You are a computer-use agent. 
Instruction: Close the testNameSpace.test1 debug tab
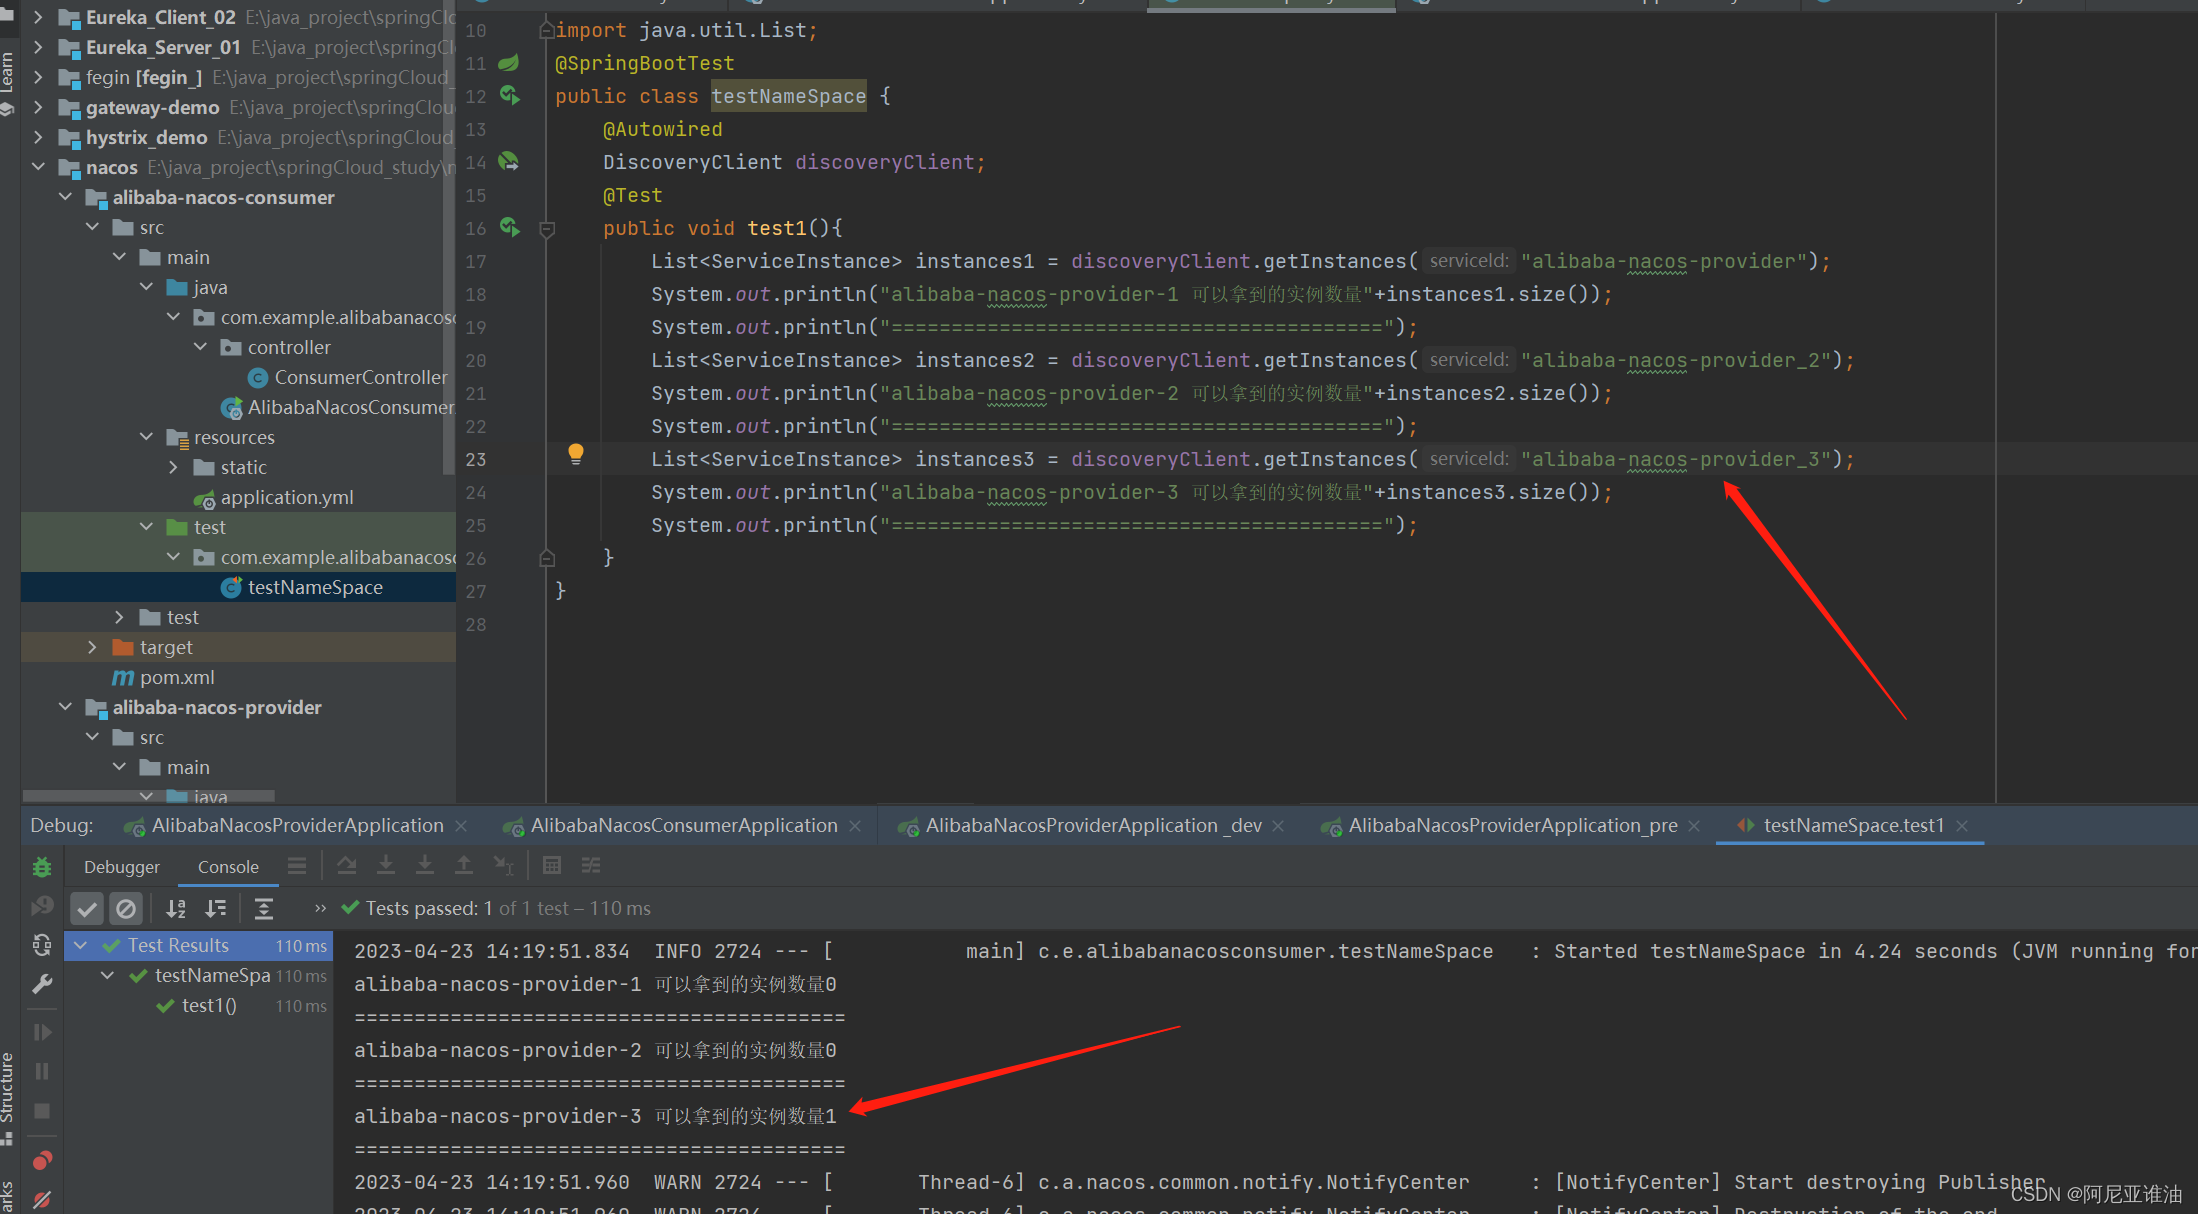tap(1962, 826)
